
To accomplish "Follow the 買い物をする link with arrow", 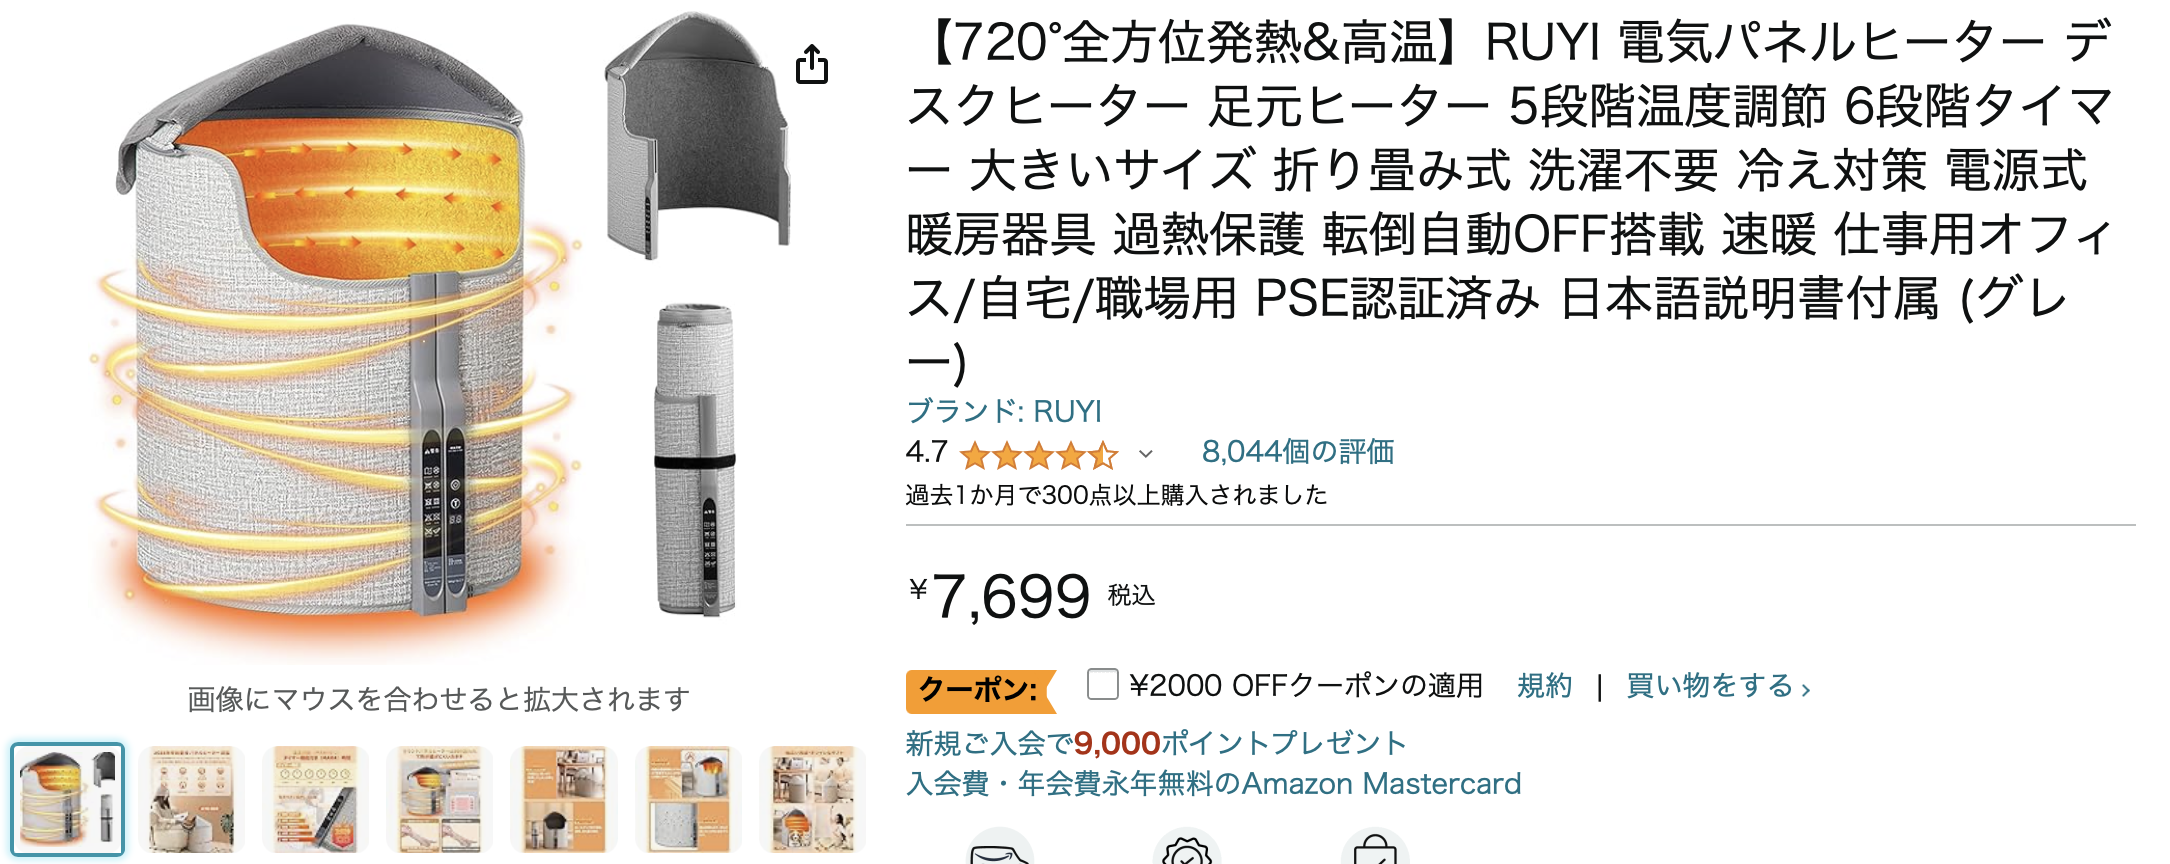I will tap(1718, 686).
